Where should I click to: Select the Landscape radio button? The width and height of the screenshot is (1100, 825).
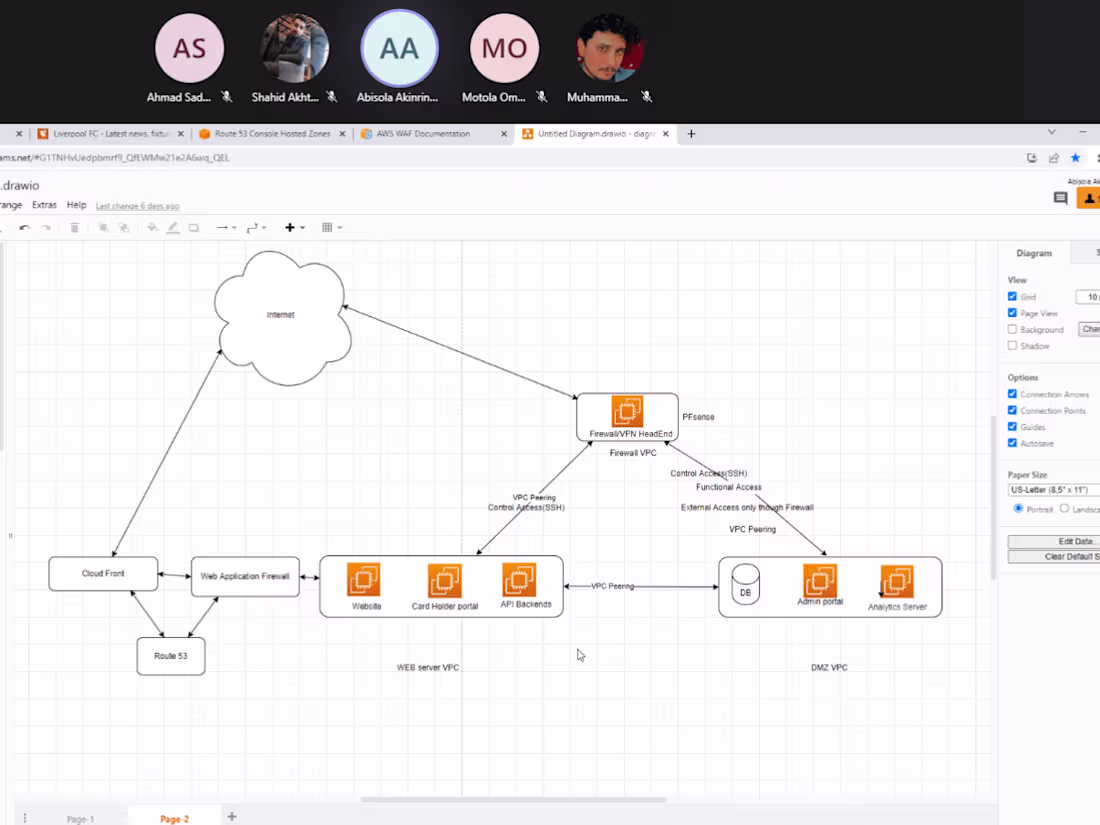[1065, 508]
